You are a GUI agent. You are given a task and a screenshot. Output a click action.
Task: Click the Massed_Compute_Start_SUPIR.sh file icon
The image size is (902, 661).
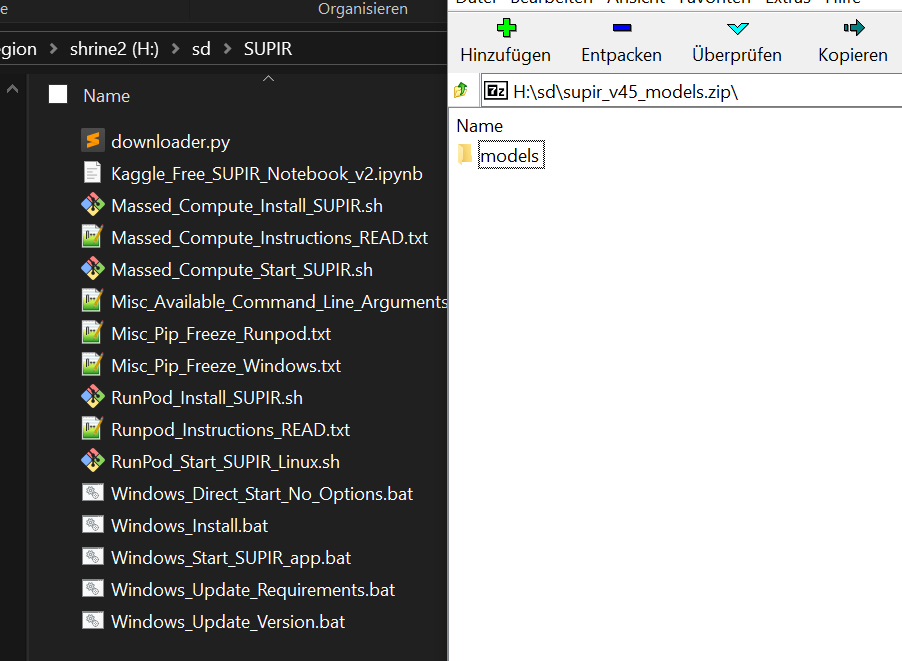coord(93,268)
